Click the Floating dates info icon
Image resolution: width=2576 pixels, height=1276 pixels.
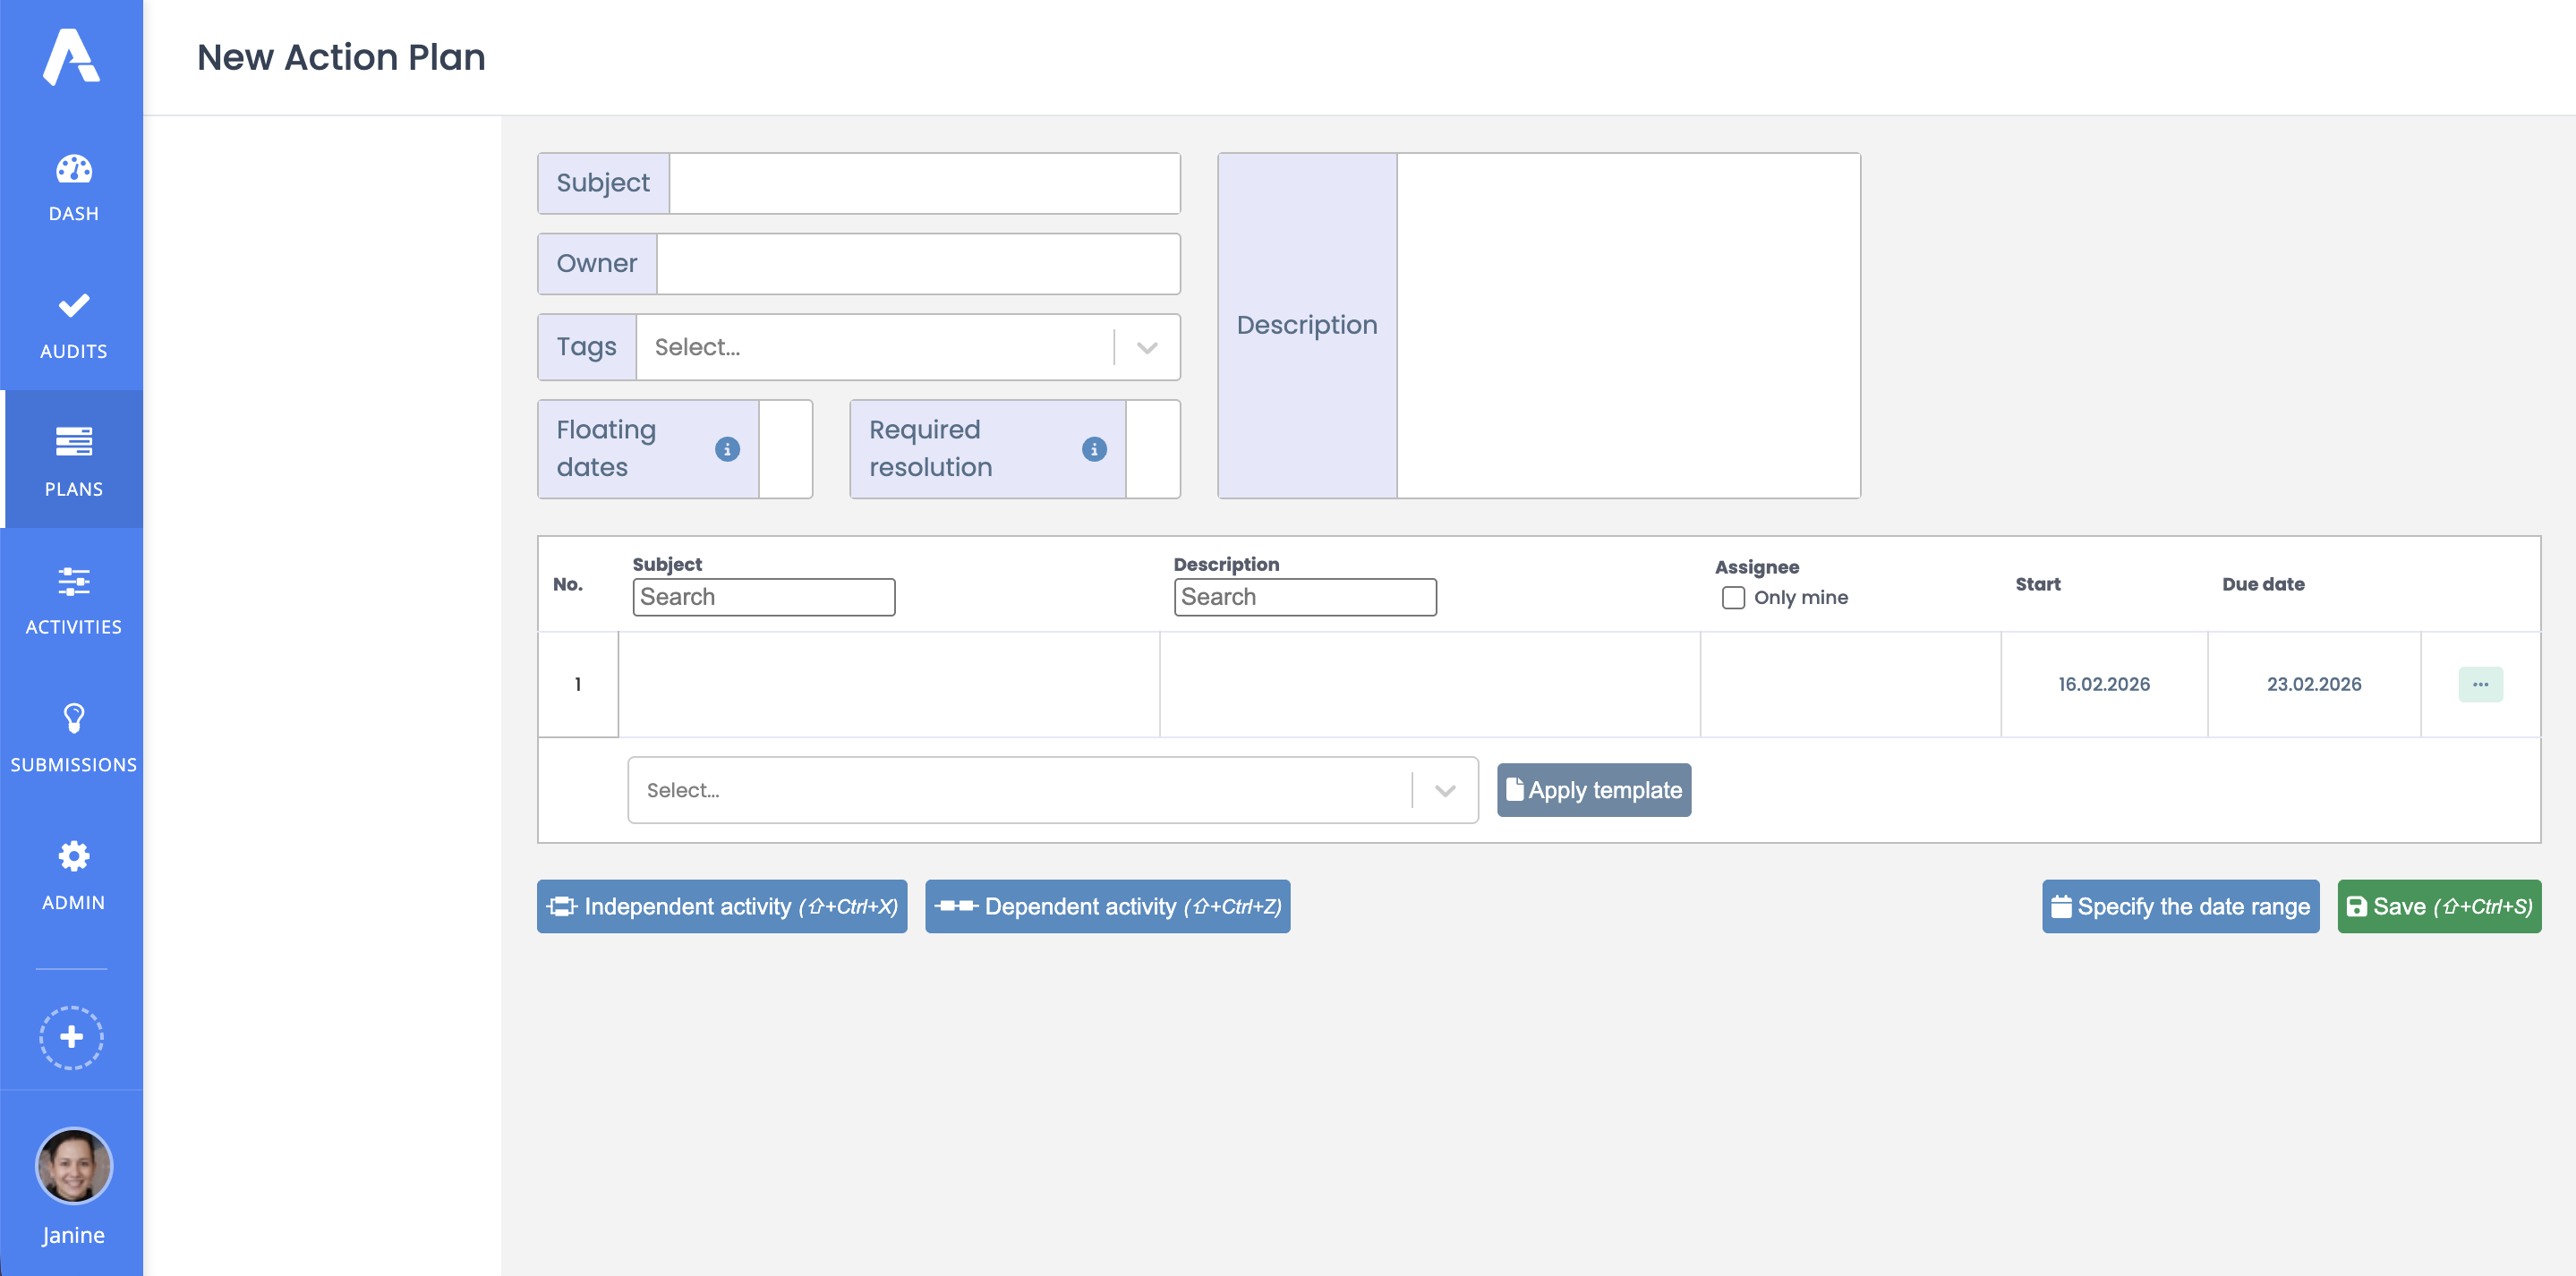tap(727, 448)
